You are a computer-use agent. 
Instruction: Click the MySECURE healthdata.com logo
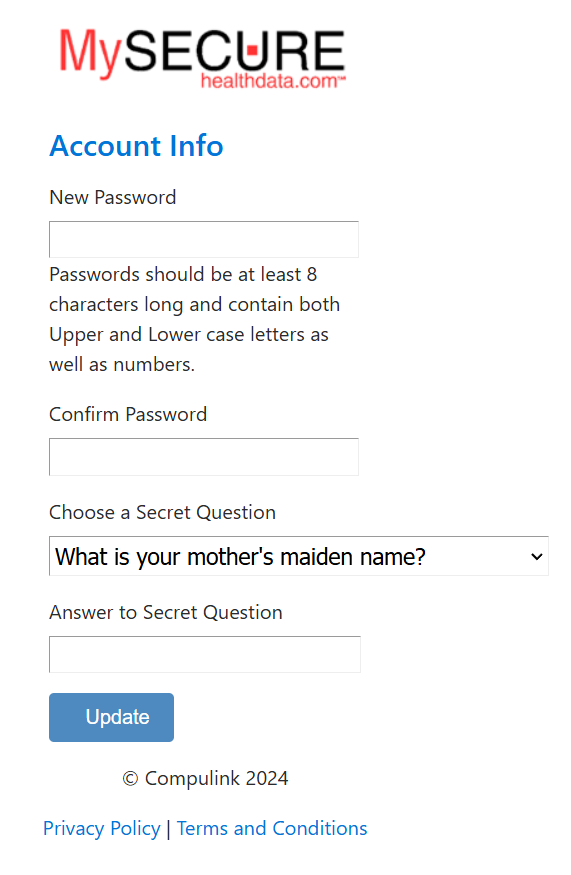point(202,57)
